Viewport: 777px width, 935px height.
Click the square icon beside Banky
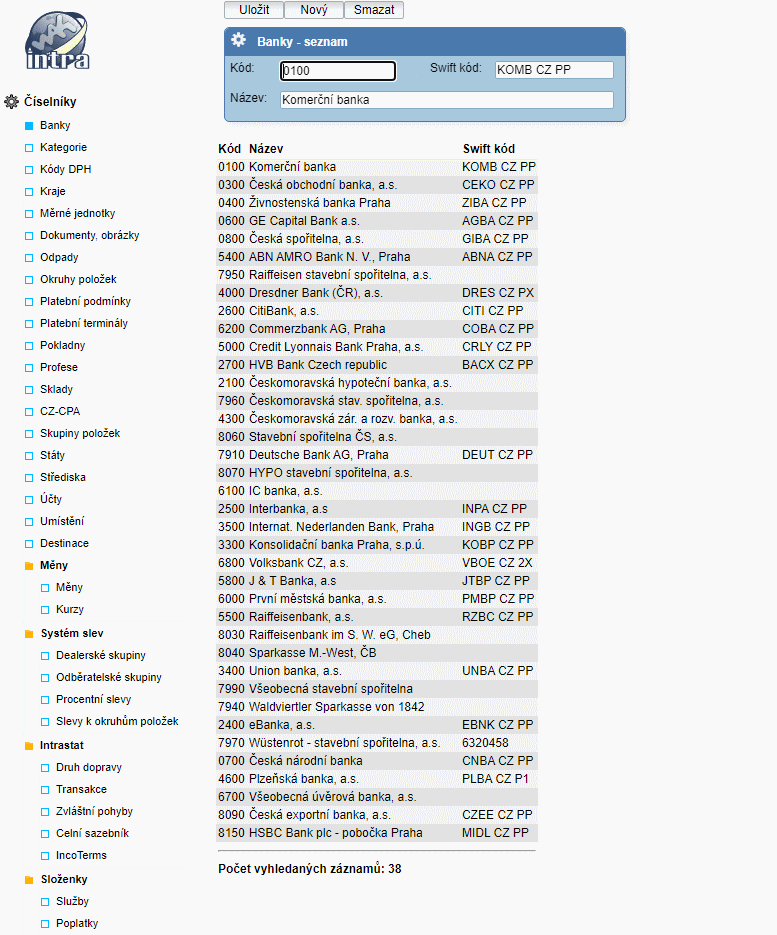pyautogui.click(x=29, y=126)
